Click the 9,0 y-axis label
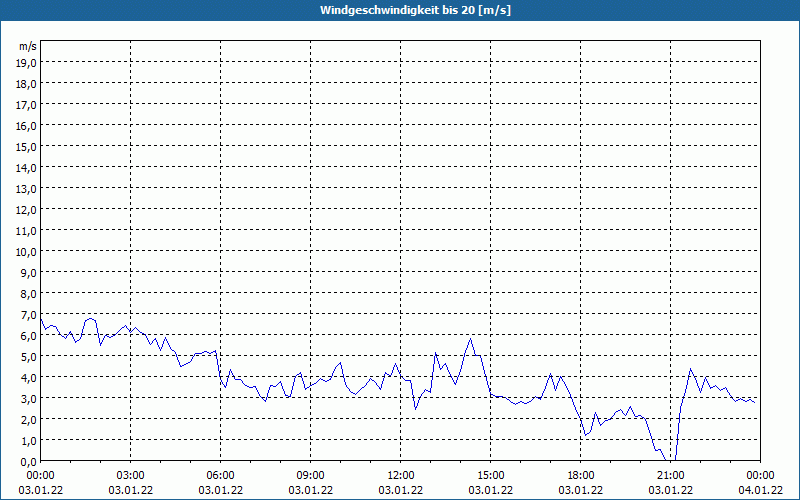Viewport: 800px width, 500px height. click(x=28, y=272)
